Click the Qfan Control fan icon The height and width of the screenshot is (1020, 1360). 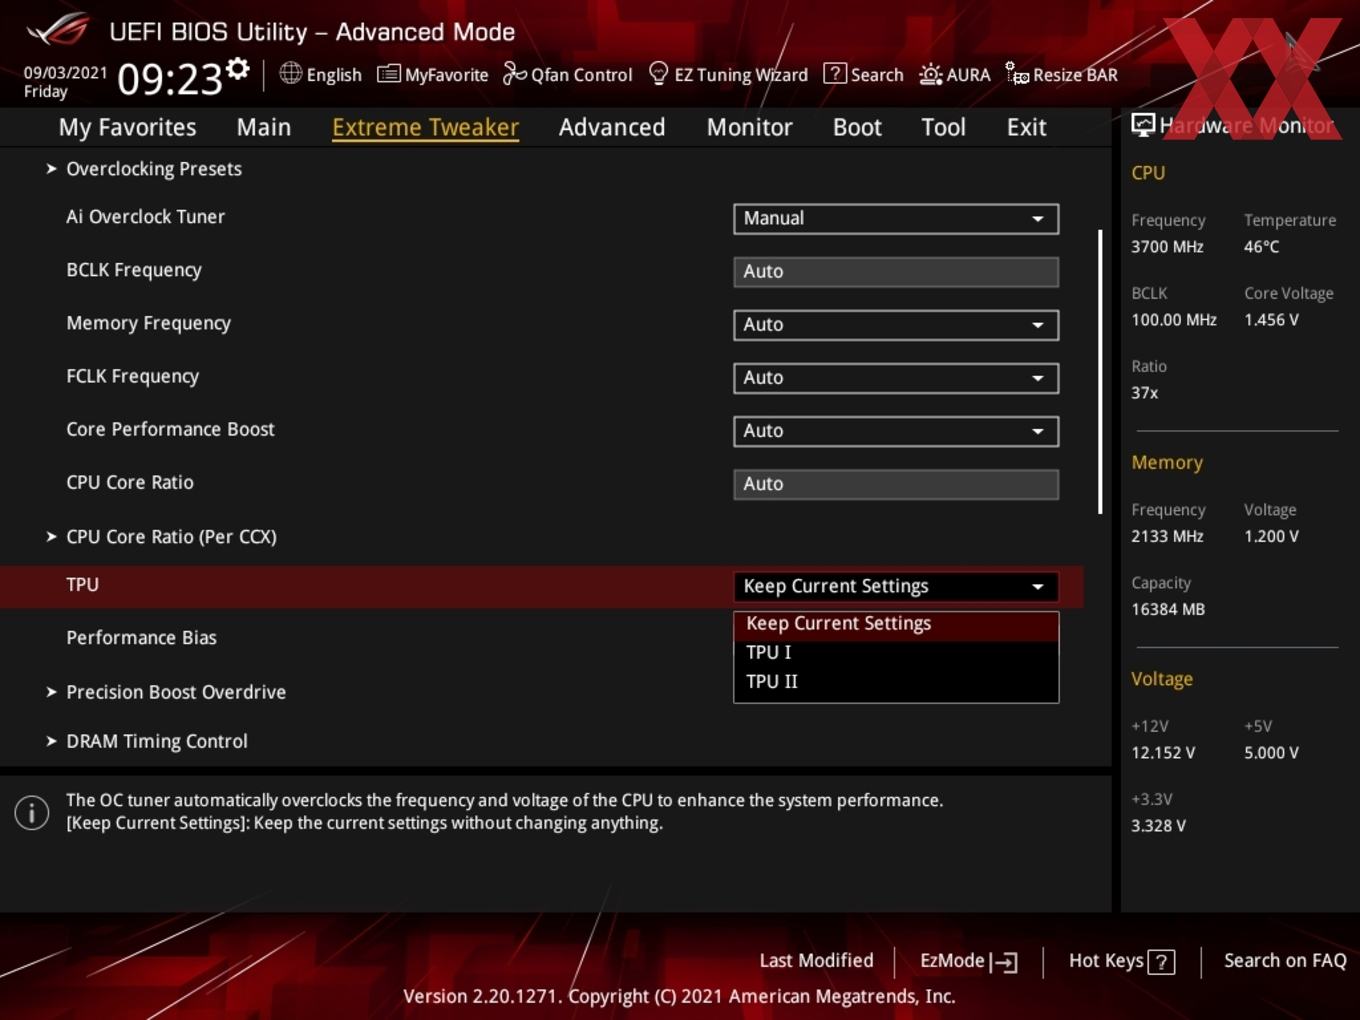(x=514, y=73)
